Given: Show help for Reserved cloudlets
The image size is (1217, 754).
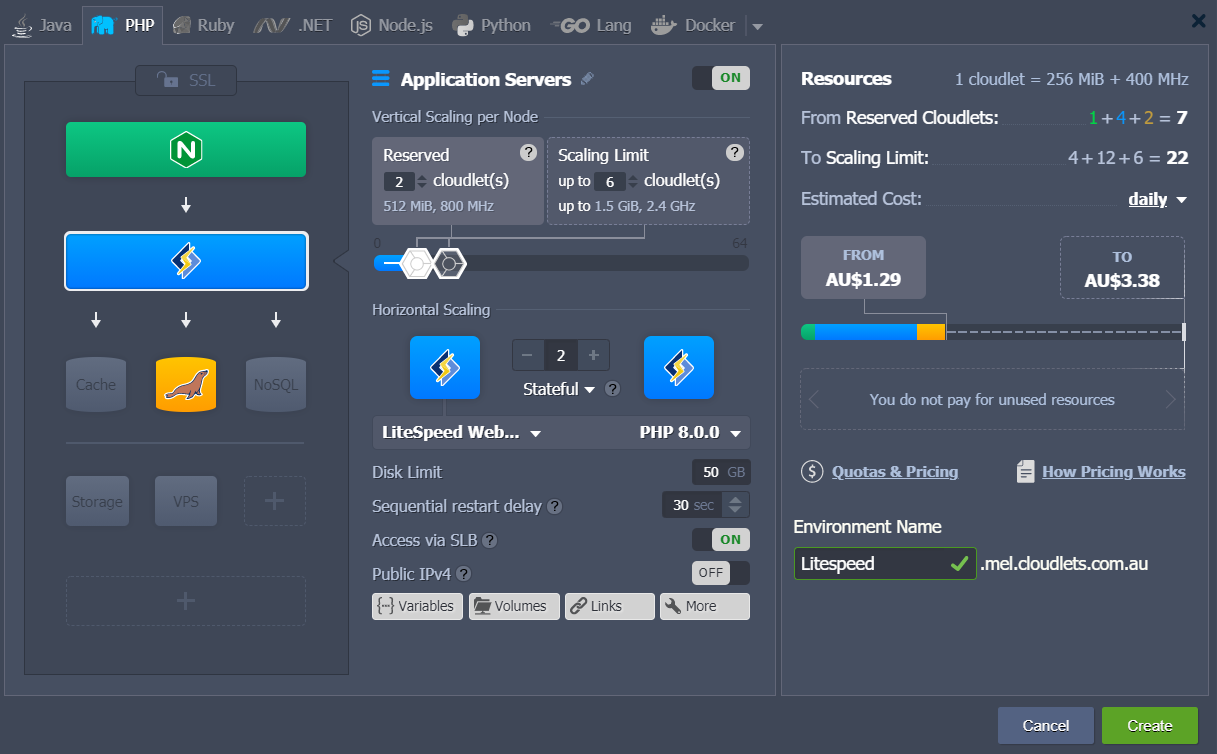Looking at the screenshot, I should tap(529, 152).
